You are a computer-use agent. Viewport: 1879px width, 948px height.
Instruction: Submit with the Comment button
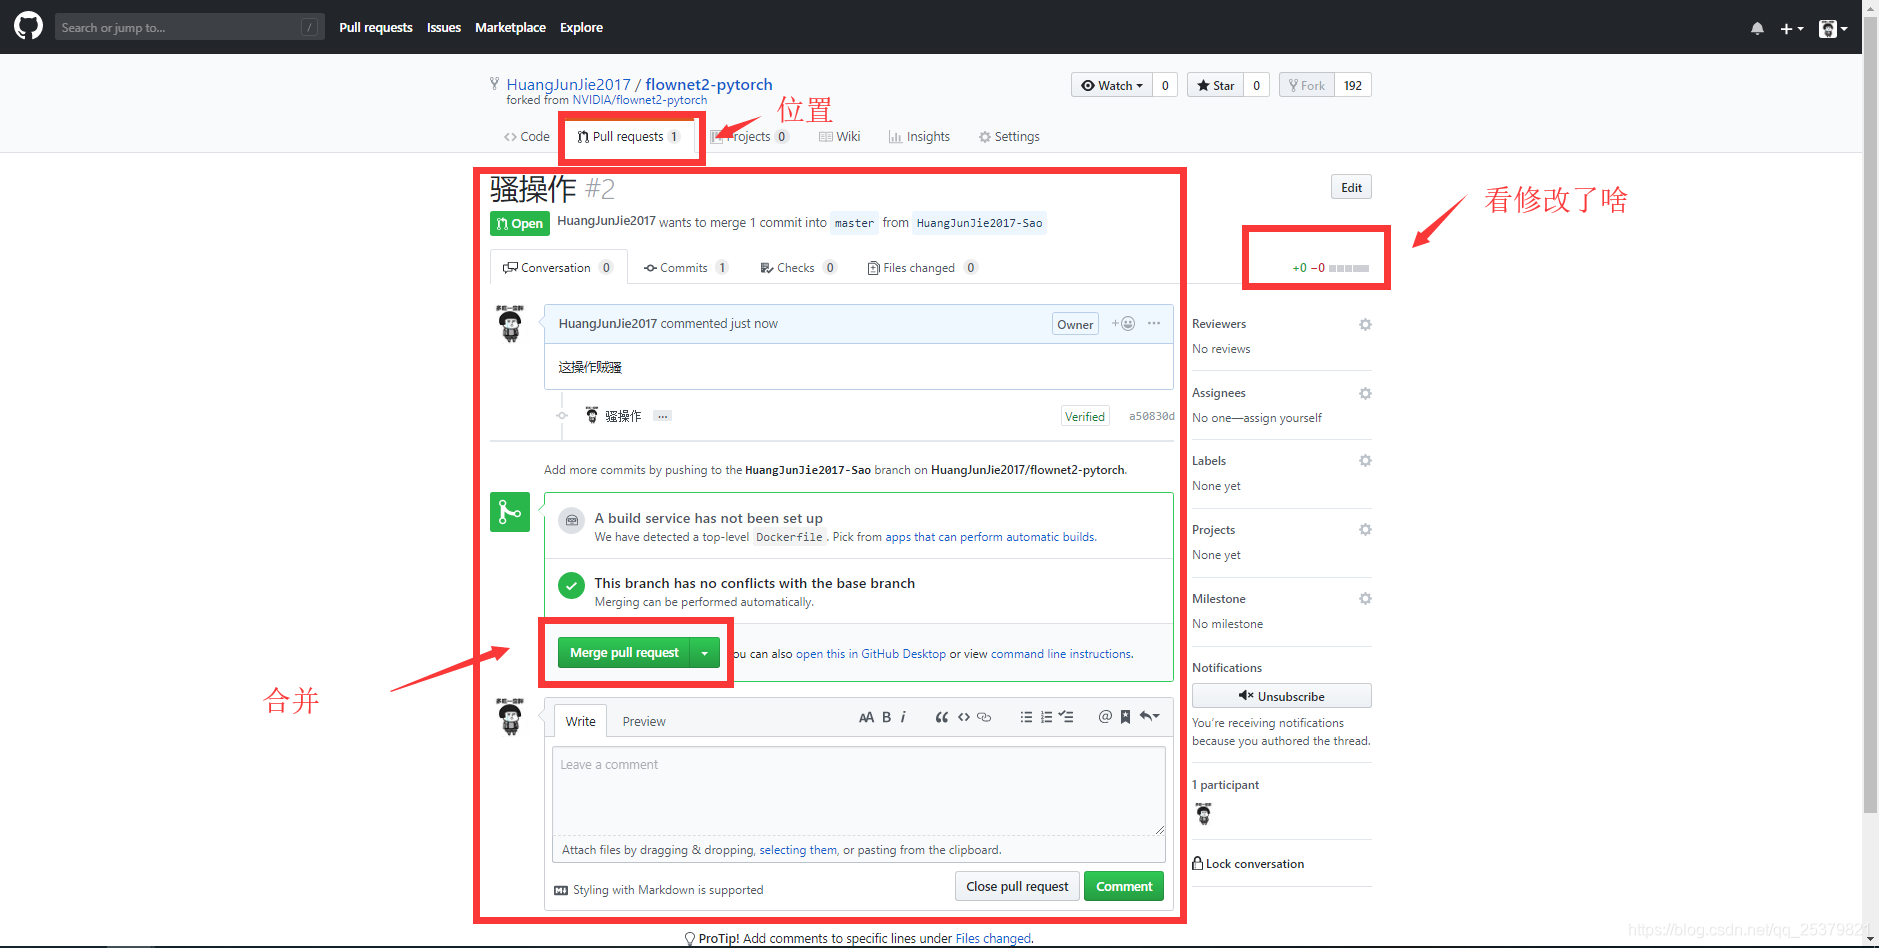[1124, 886]
